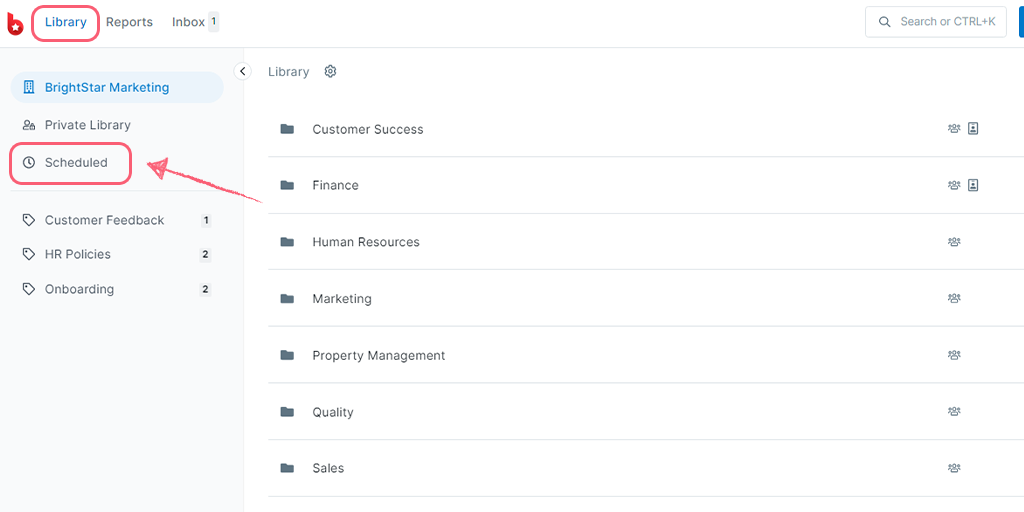Click the contact card icon on Customer Success row
Screen dimensions: 1024x512
[x=973, y=129]
